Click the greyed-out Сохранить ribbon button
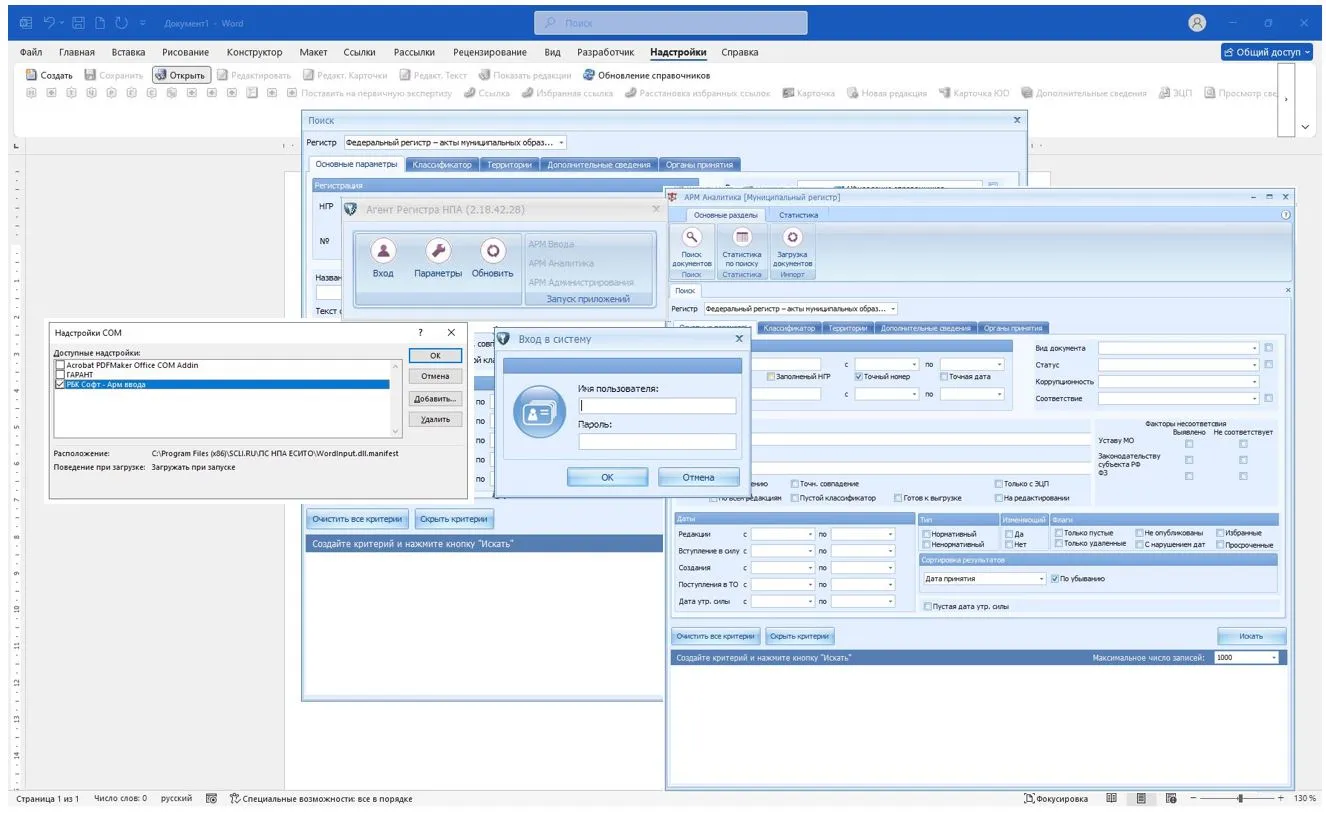 pos(114,75)
